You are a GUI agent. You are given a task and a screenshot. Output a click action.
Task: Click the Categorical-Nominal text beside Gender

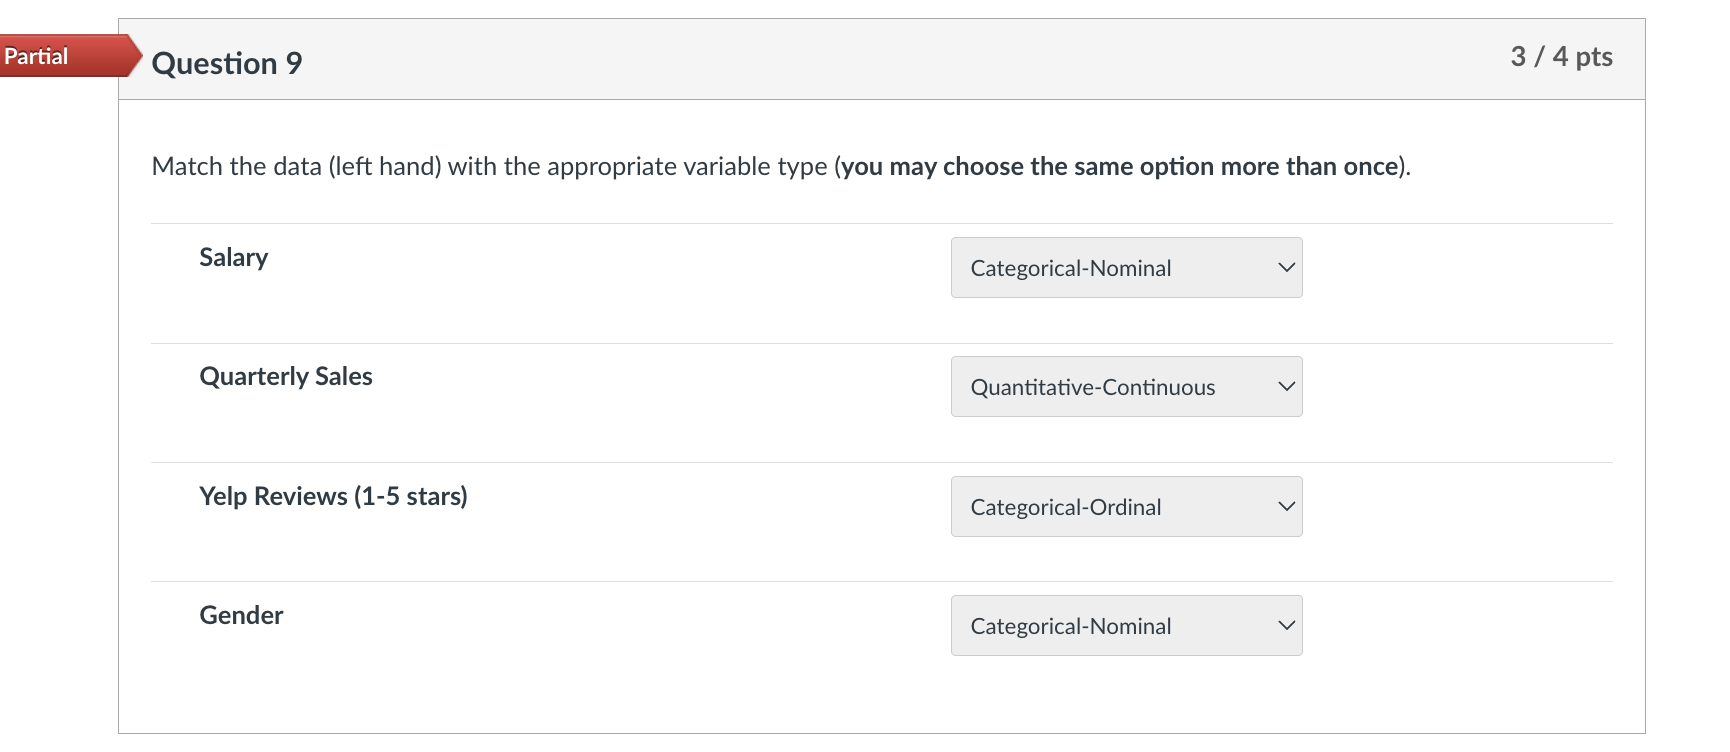click(x=1070, y=627)
